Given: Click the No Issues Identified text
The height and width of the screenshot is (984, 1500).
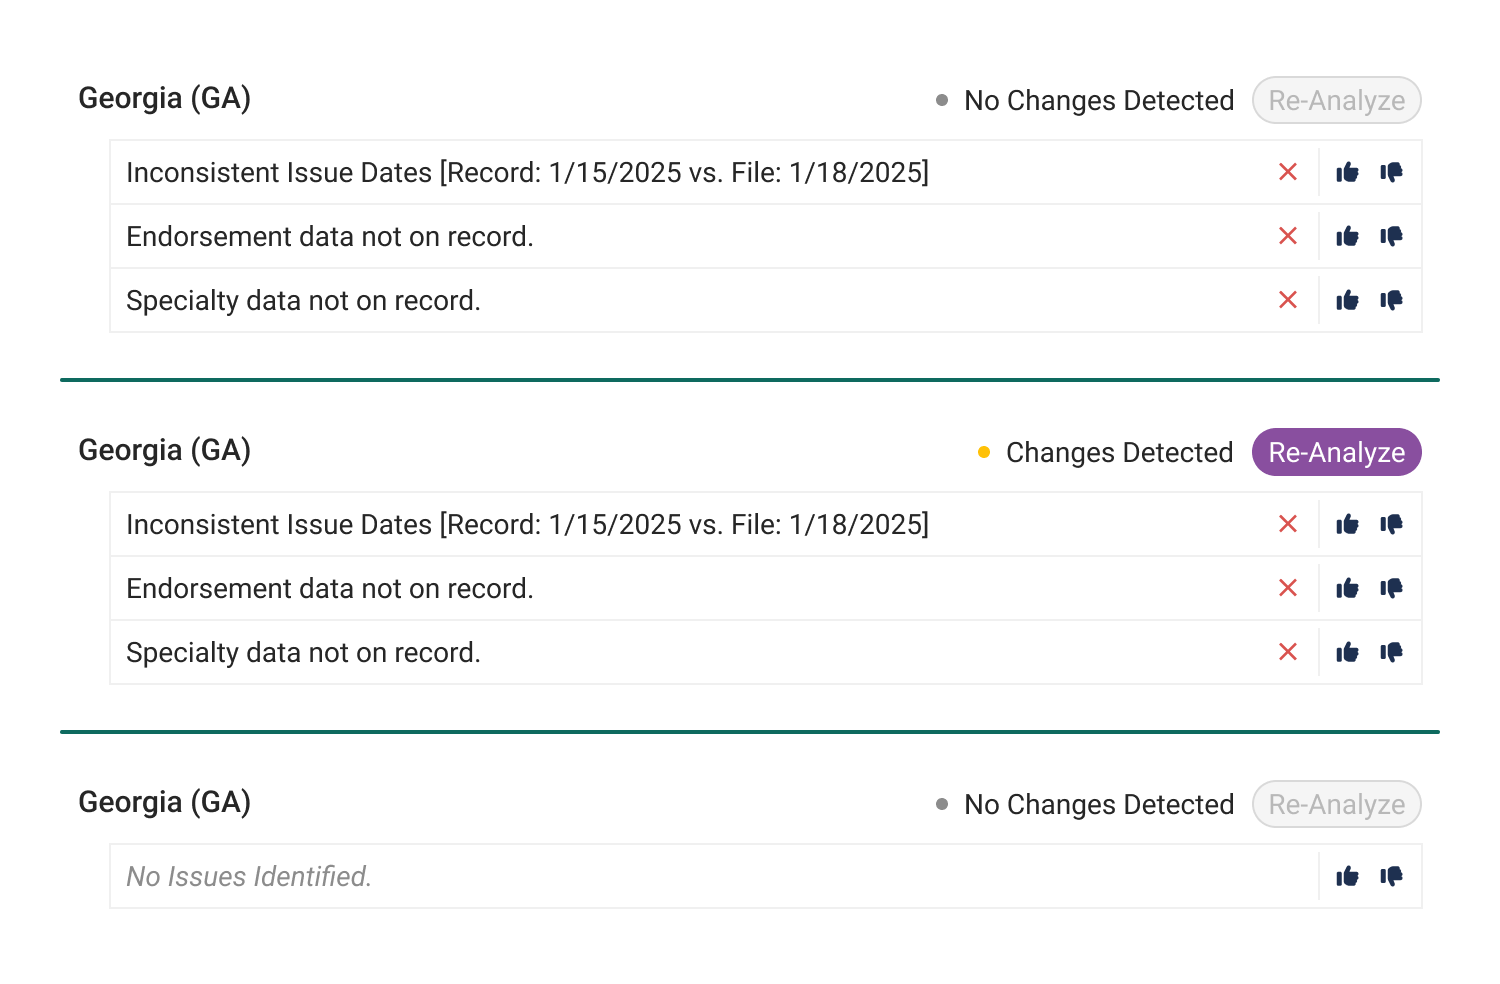Looking at the screenshot, I should 249,876.
